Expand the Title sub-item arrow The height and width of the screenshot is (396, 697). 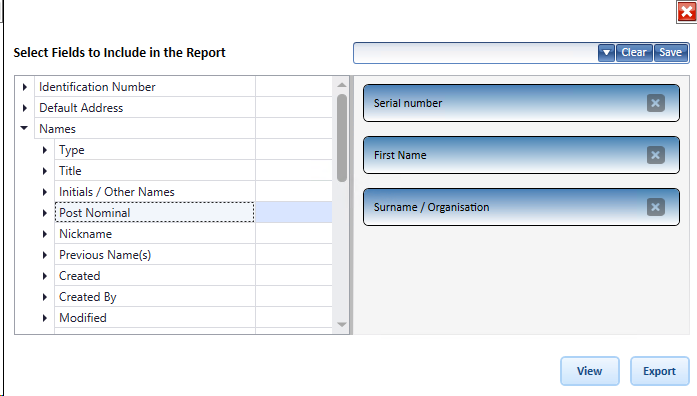coord(45,171)
